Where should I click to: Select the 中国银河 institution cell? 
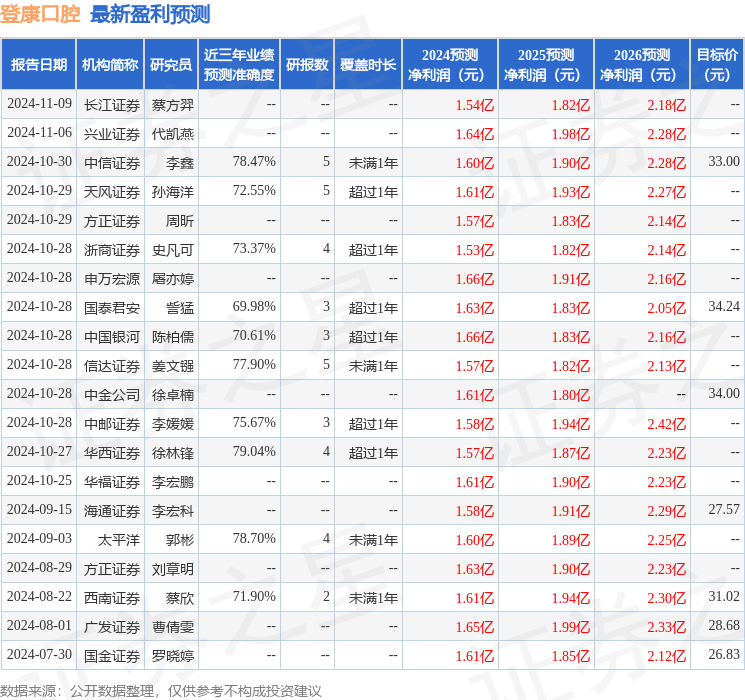click(112, 337)
